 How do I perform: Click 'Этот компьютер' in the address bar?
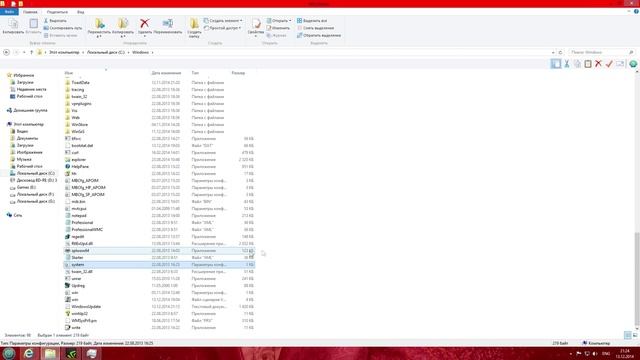point(64,52)
